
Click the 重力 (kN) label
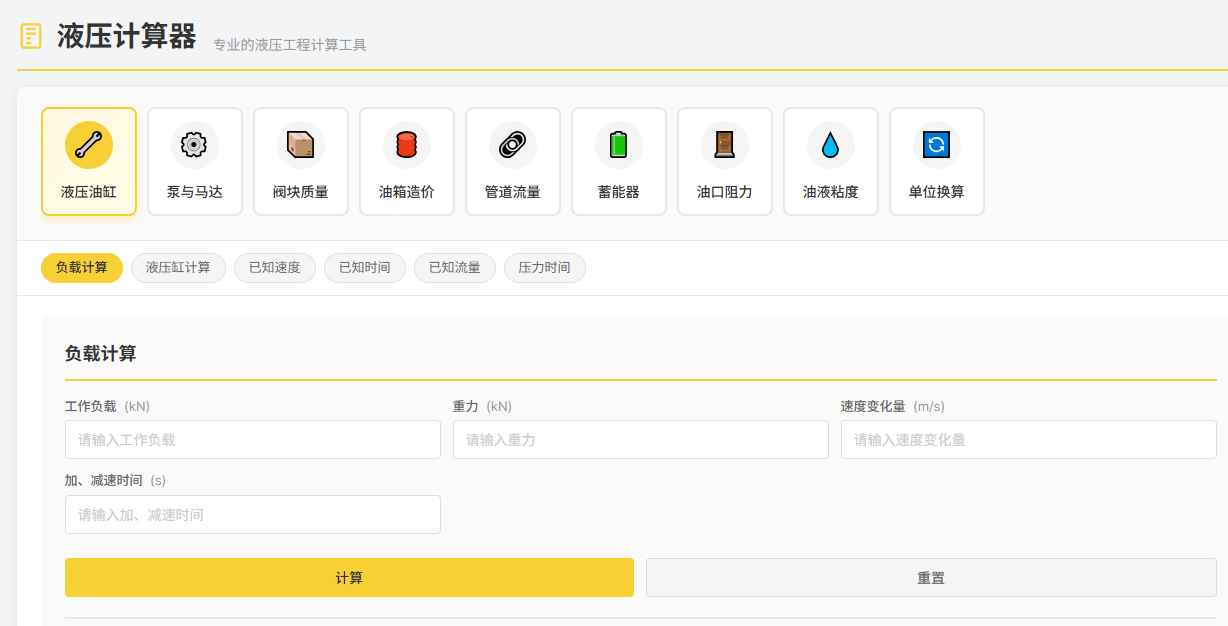(482, 406)
